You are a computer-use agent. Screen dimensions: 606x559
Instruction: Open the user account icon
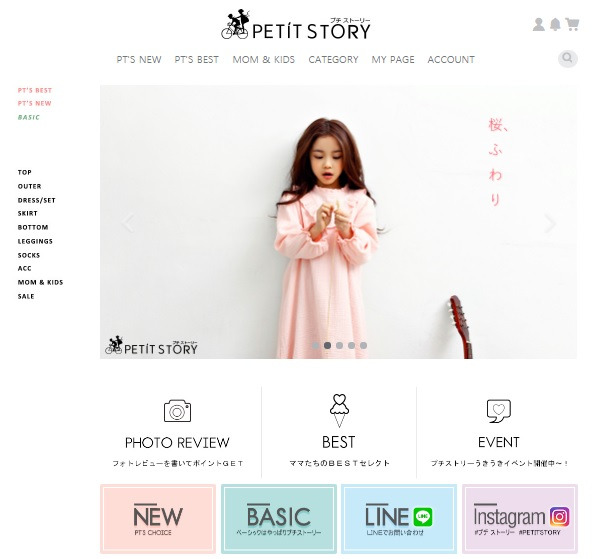538,24
